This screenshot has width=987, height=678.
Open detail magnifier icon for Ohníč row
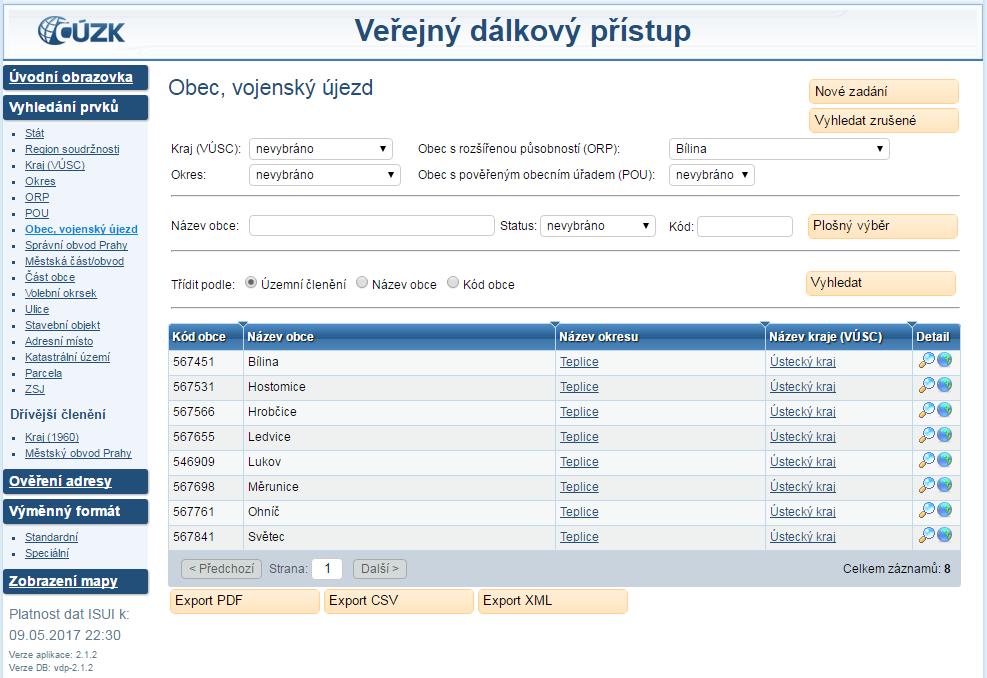pos(927,511)
